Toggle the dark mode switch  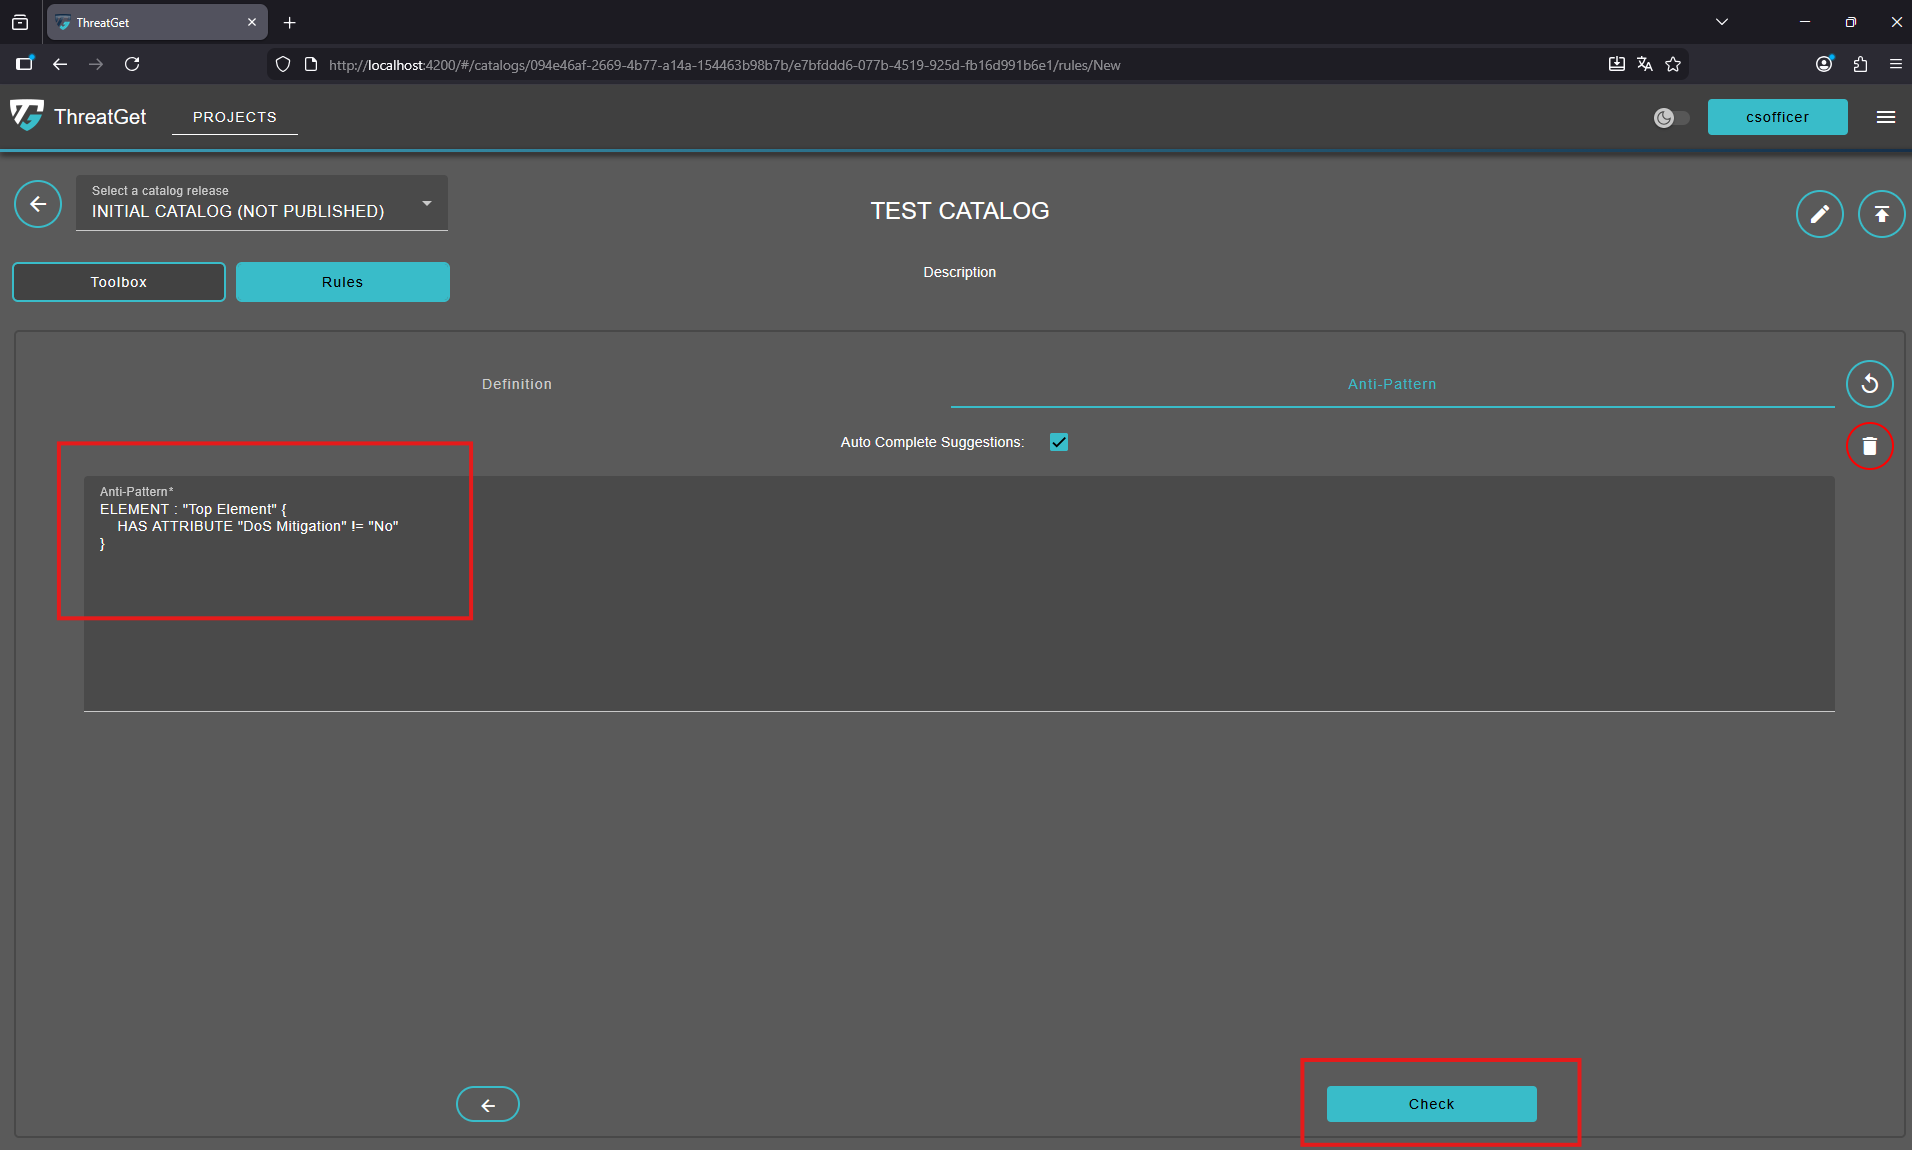[1671, 118]
